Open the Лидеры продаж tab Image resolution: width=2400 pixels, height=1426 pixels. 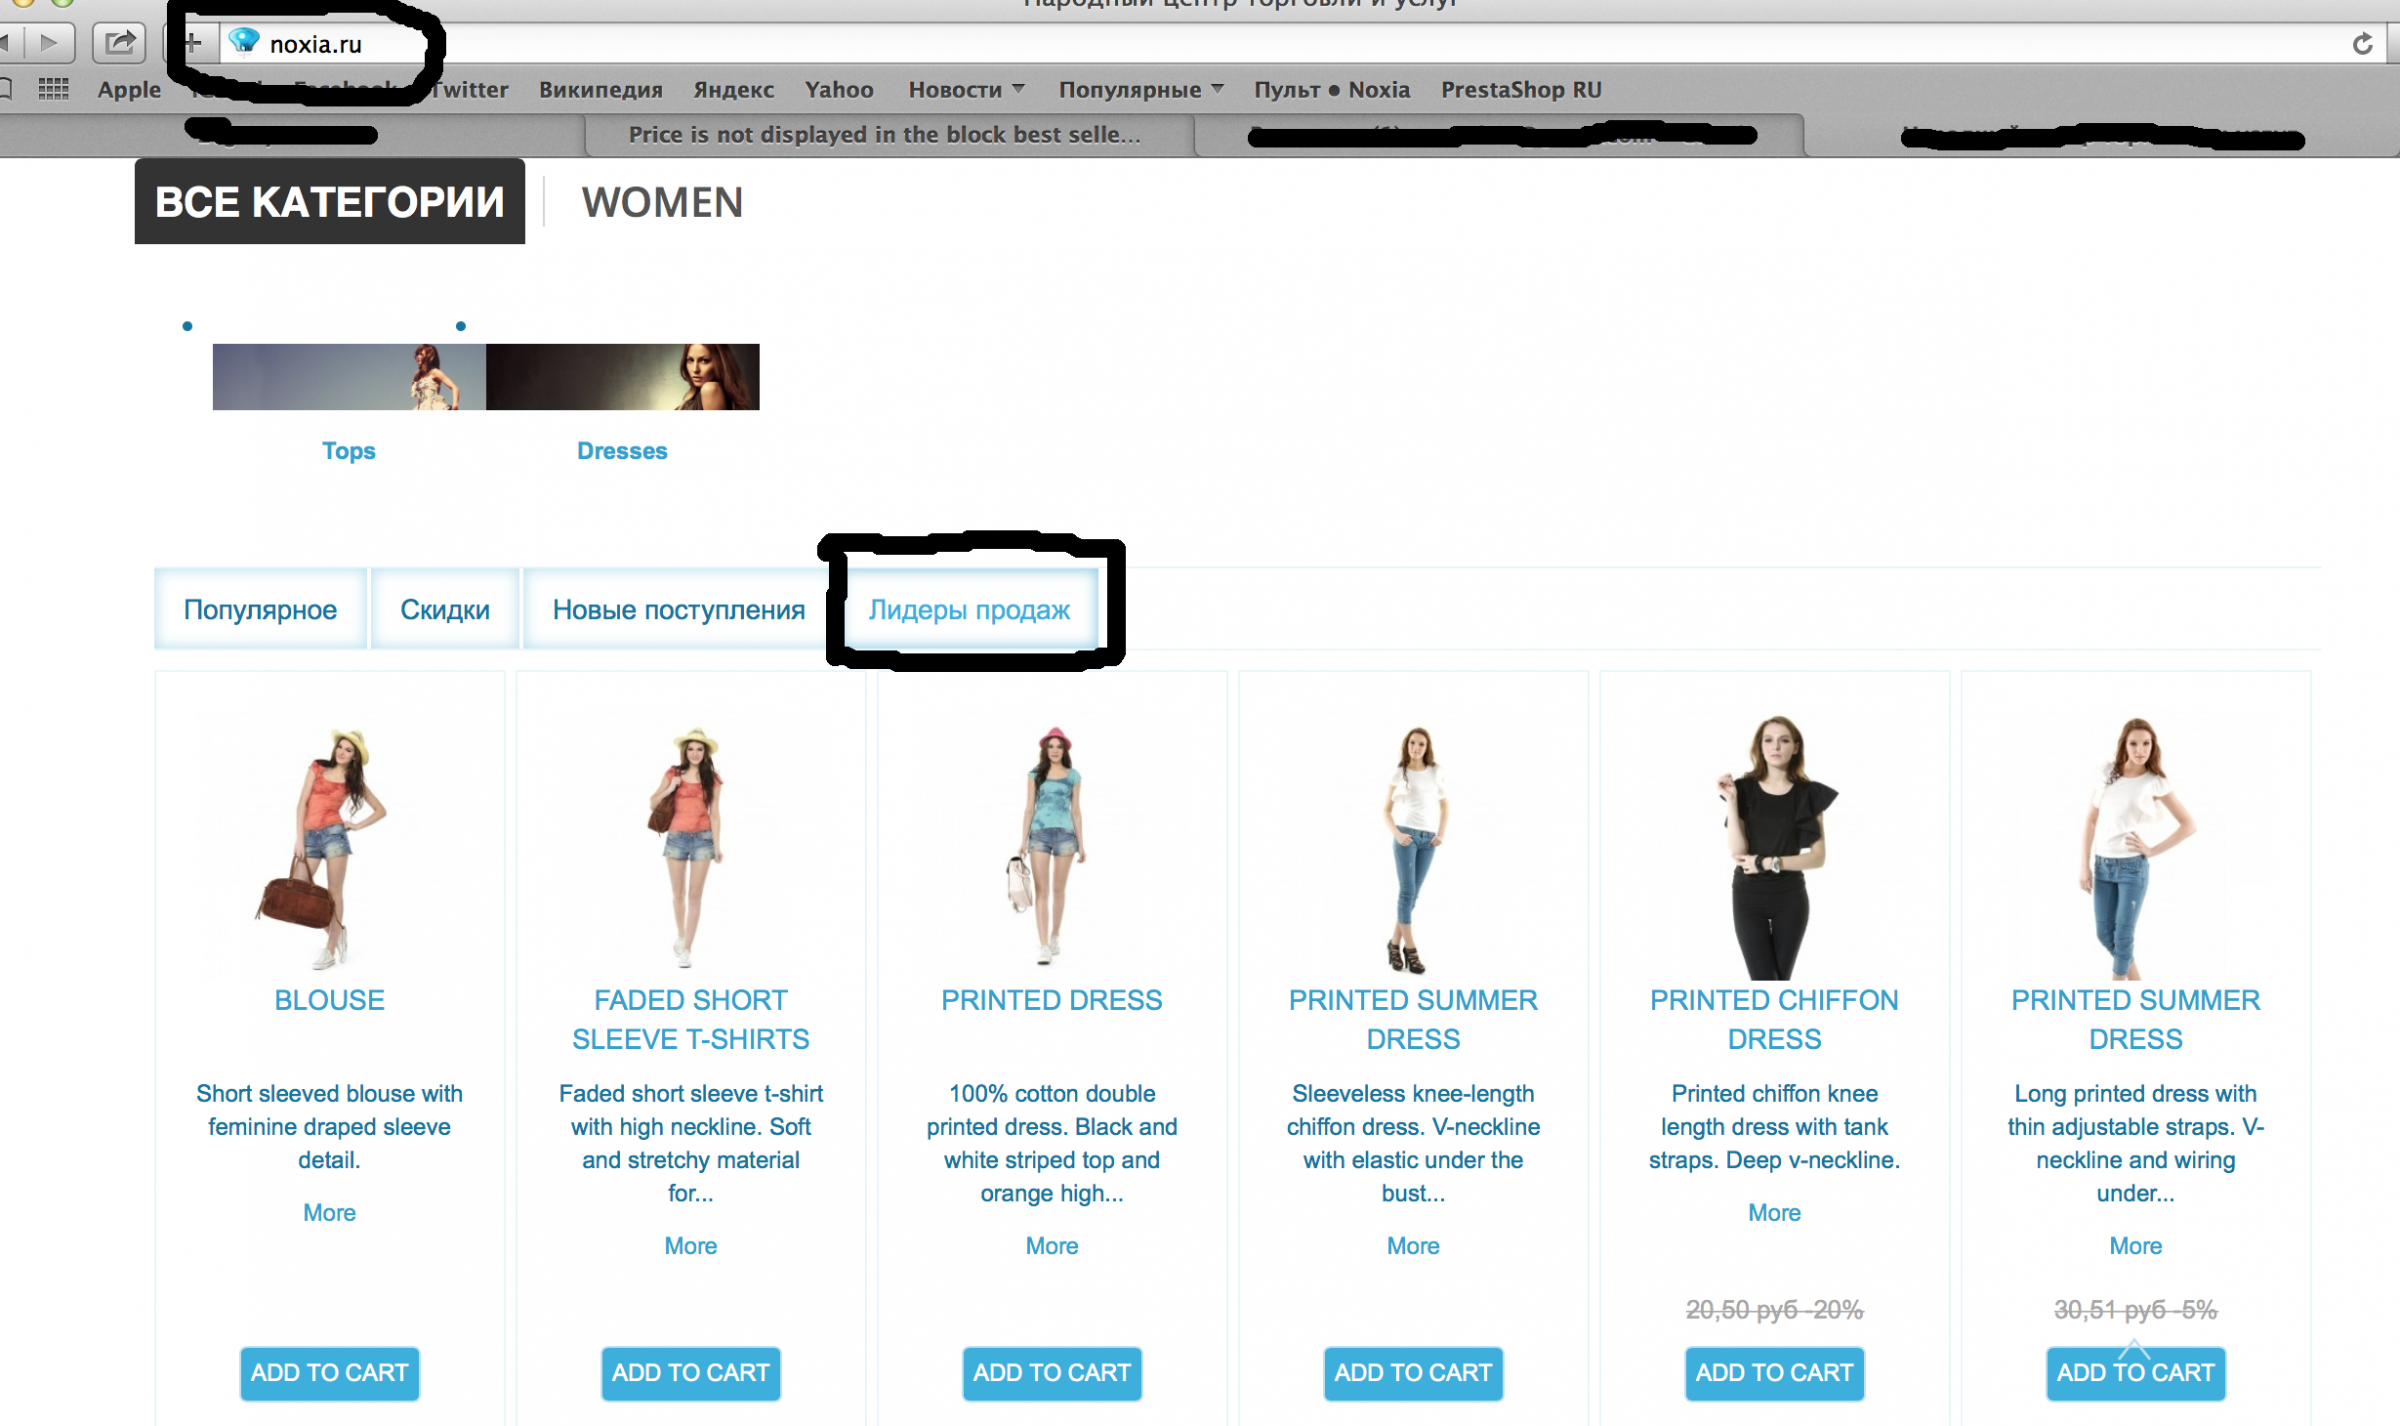coord(968,609)
